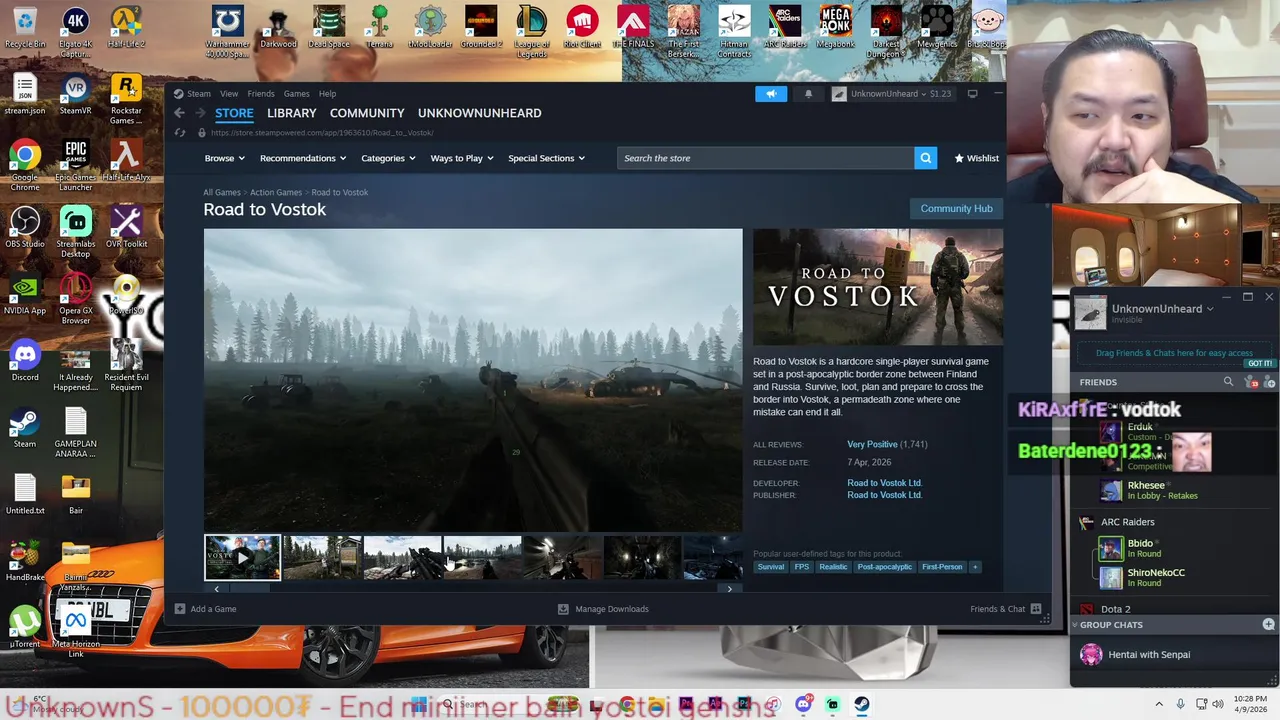Viewport: 1280px width, 720px height.
Task: Click Add a Game
Action: (205, 609)
